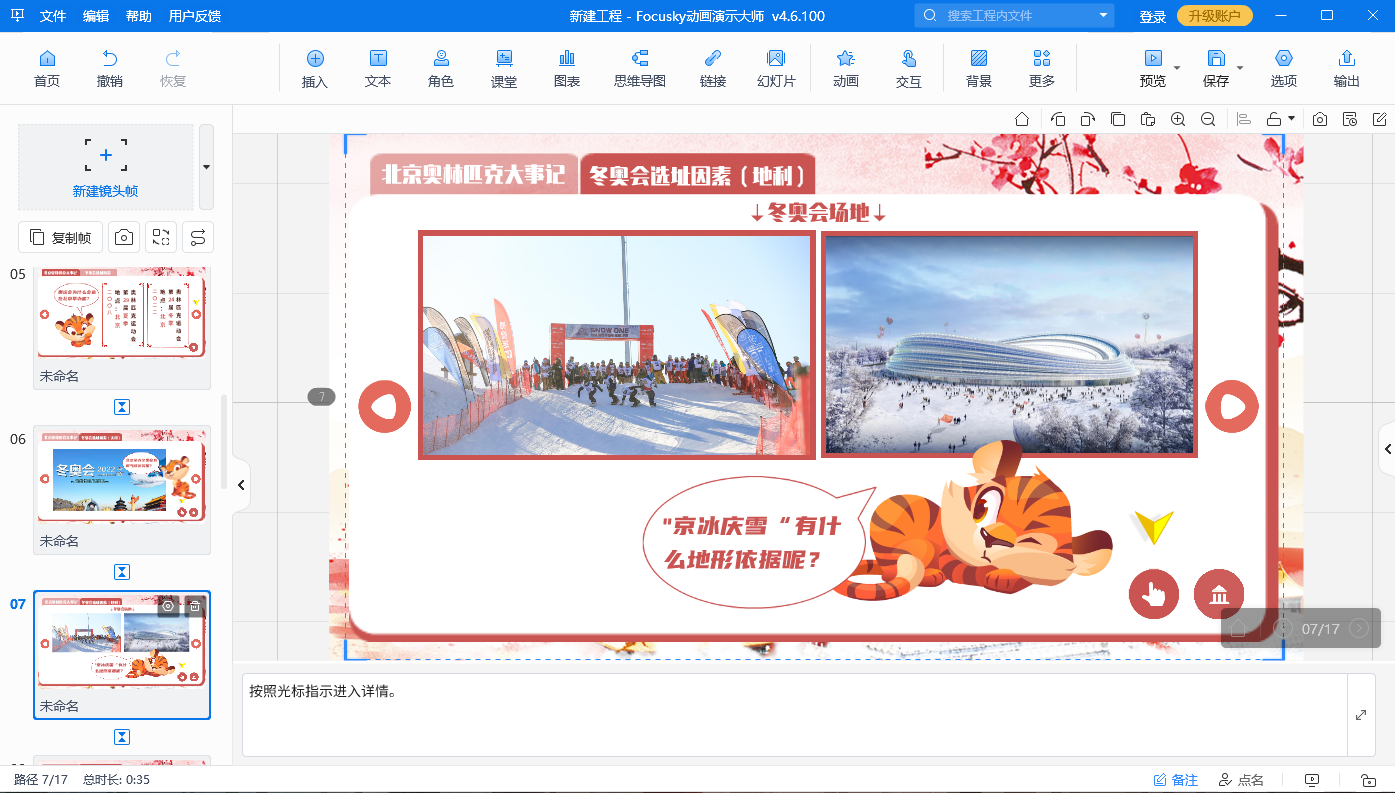The height and width of the screenshot is (793, 1395).
Task: Click the 撤销 undo button
Action: [110, 69]
